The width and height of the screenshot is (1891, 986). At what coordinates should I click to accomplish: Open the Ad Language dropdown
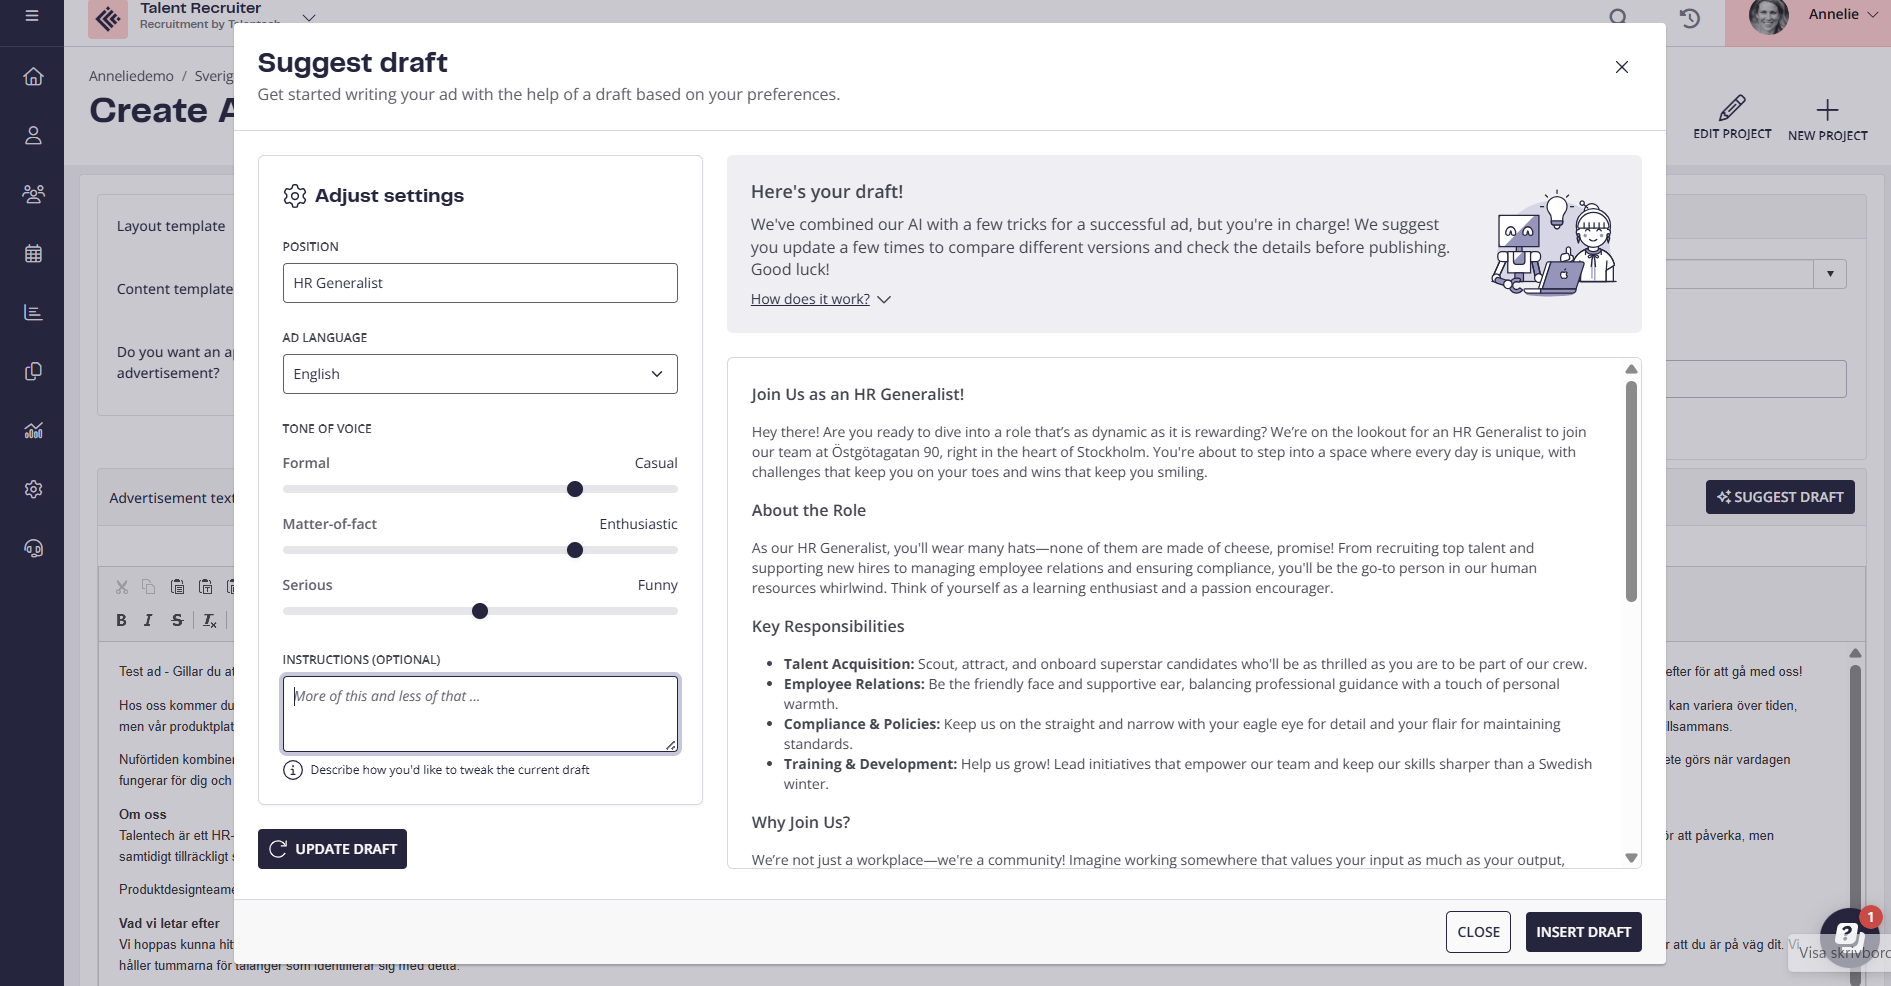pos(480,374)
